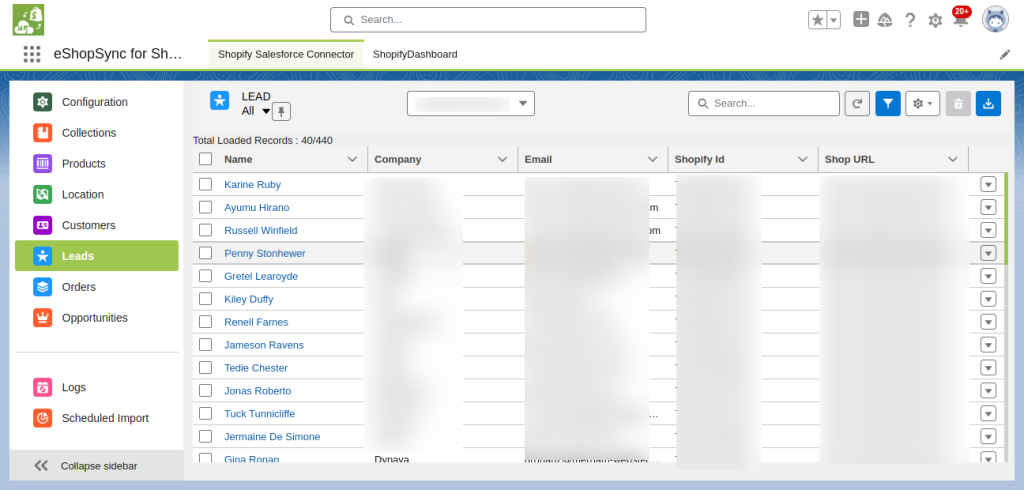This screenshot has width=1024, height=490.
Task: Check the Russell Winfield row checkbox
Action: (x=206, y=230)
